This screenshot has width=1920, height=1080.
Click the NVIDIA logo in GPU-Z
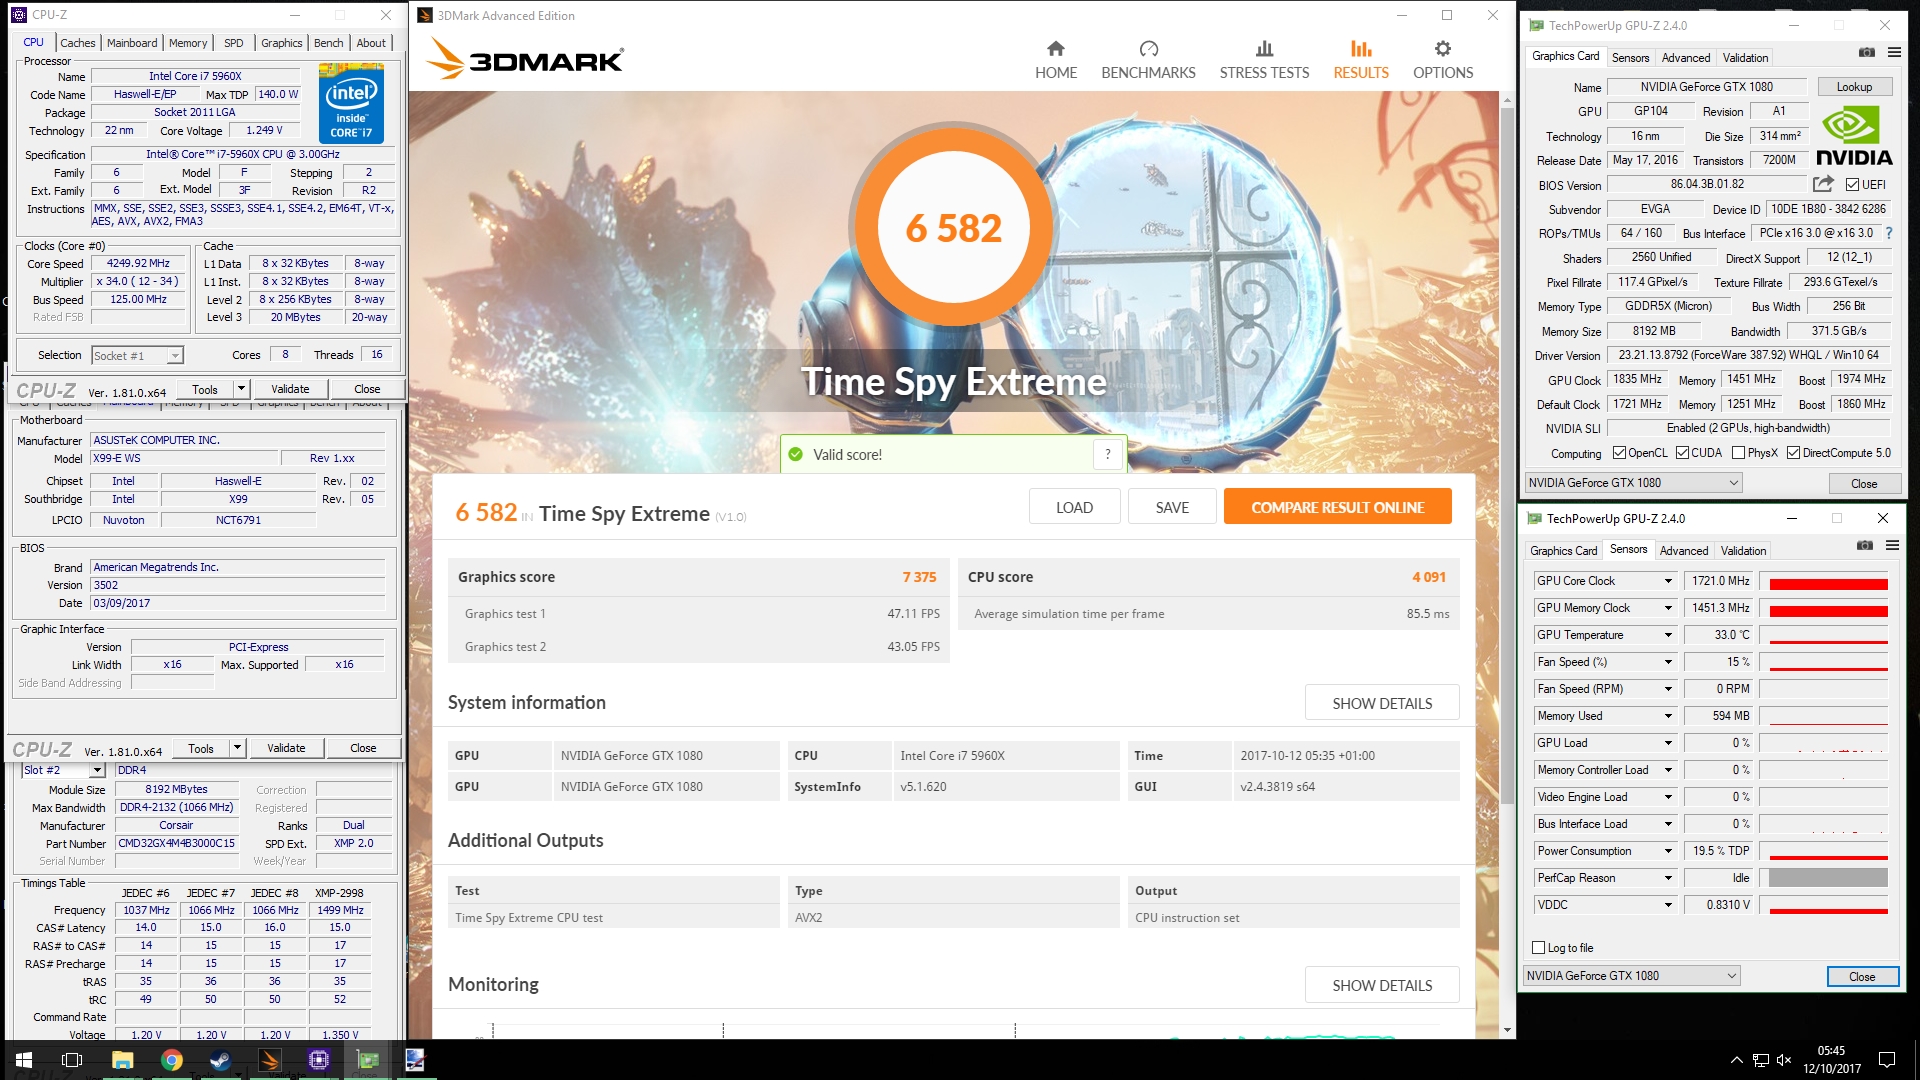[x=1853, y=137]
